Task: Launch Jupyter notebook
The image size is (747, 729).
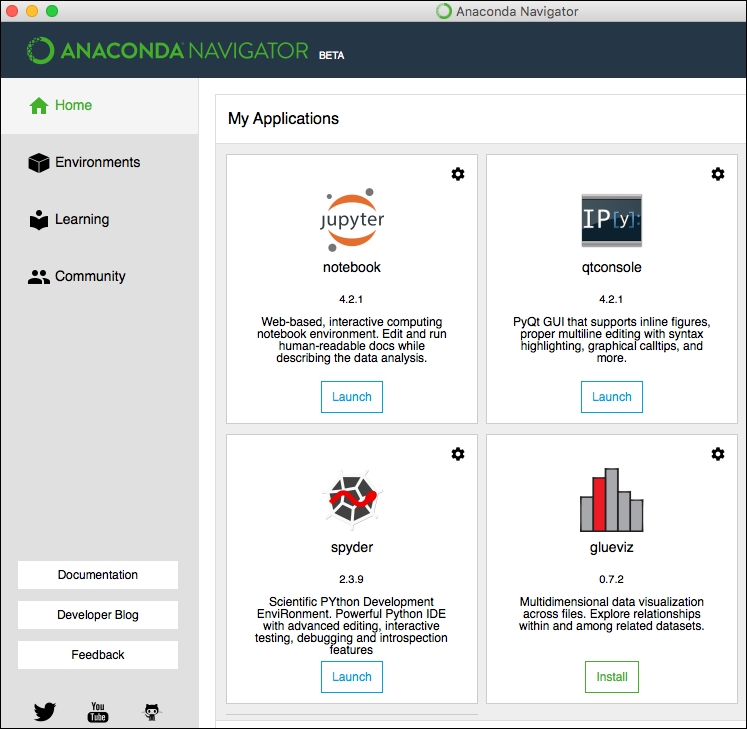Action: 352,397
